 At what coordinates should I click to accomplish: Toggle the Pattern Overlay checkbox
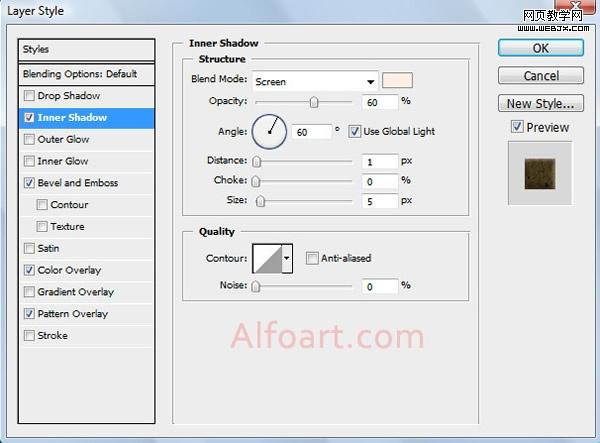[x=29, y=314]
